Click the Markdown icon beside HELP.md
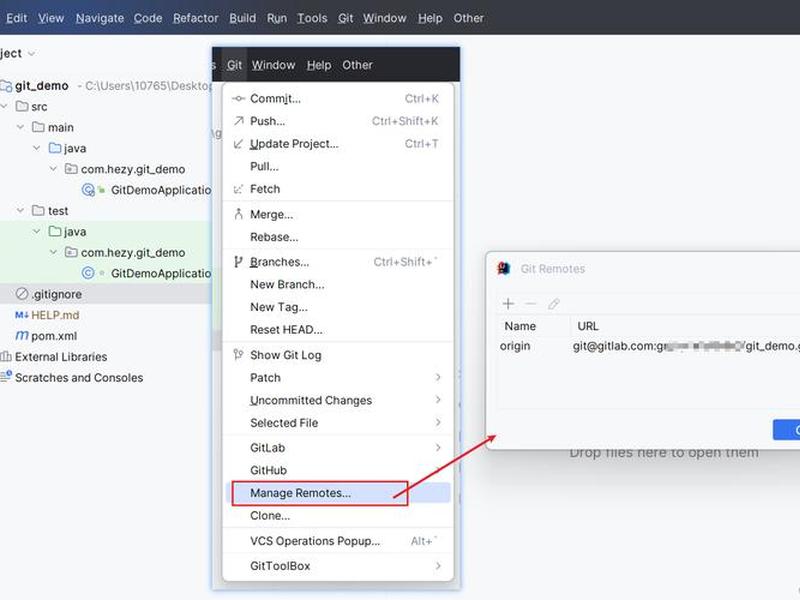Viewport: 800px width, 600px height. [x=21, y=315]
